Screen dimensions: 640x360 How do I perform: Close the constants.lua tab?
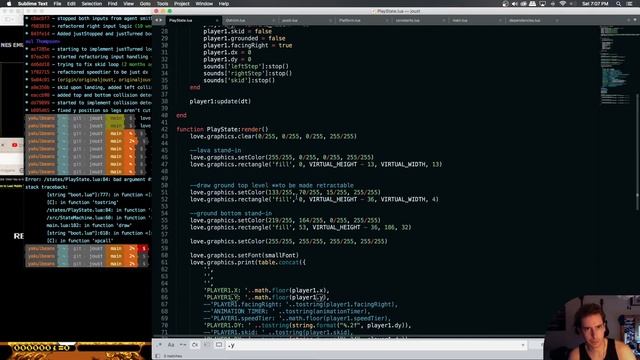click(x=444, y=20)
